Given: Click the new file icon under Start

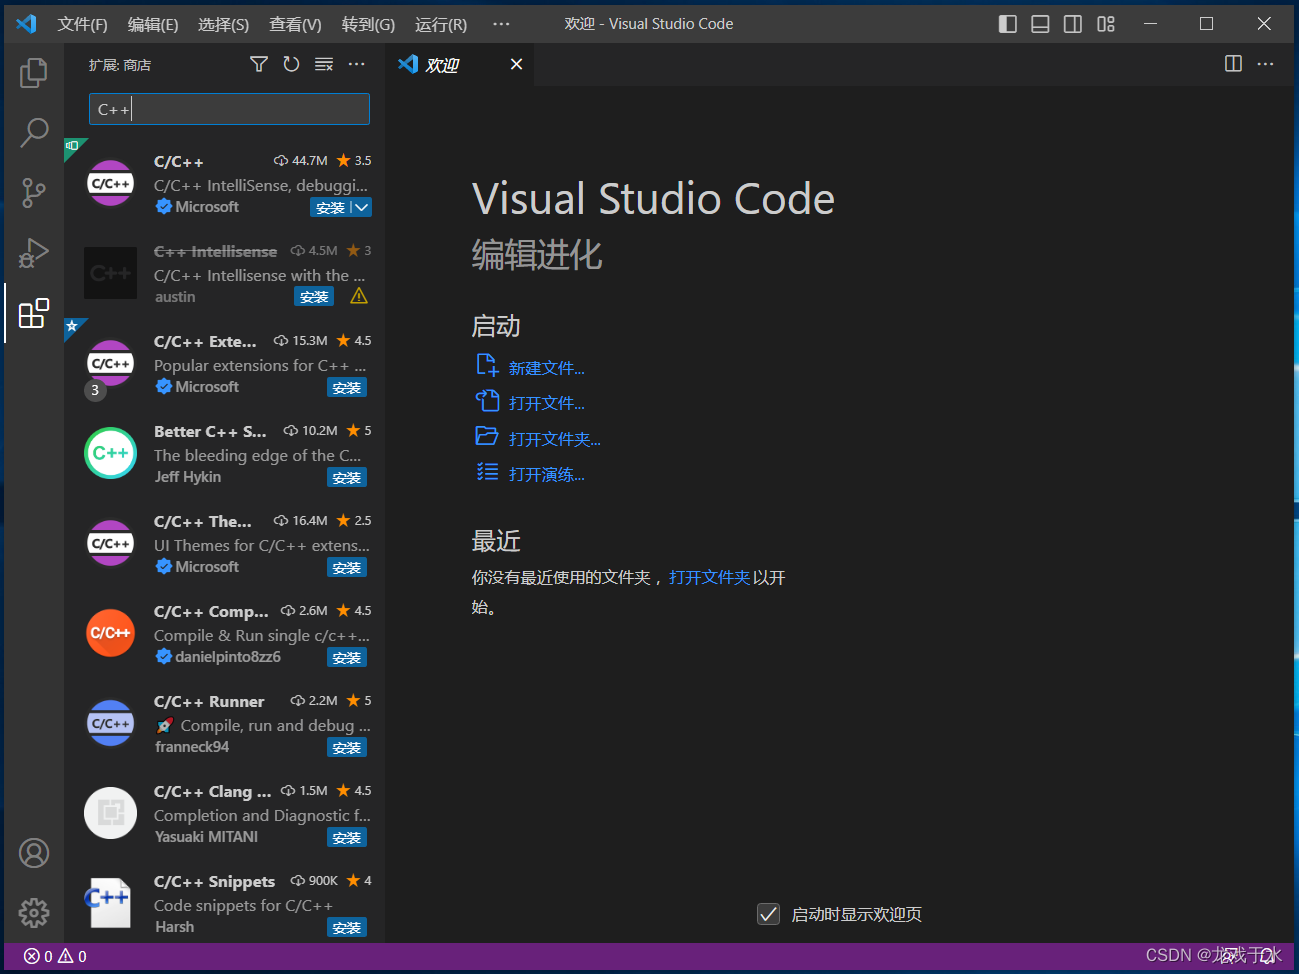Looking at the screenshot, I should coord(487,365).
